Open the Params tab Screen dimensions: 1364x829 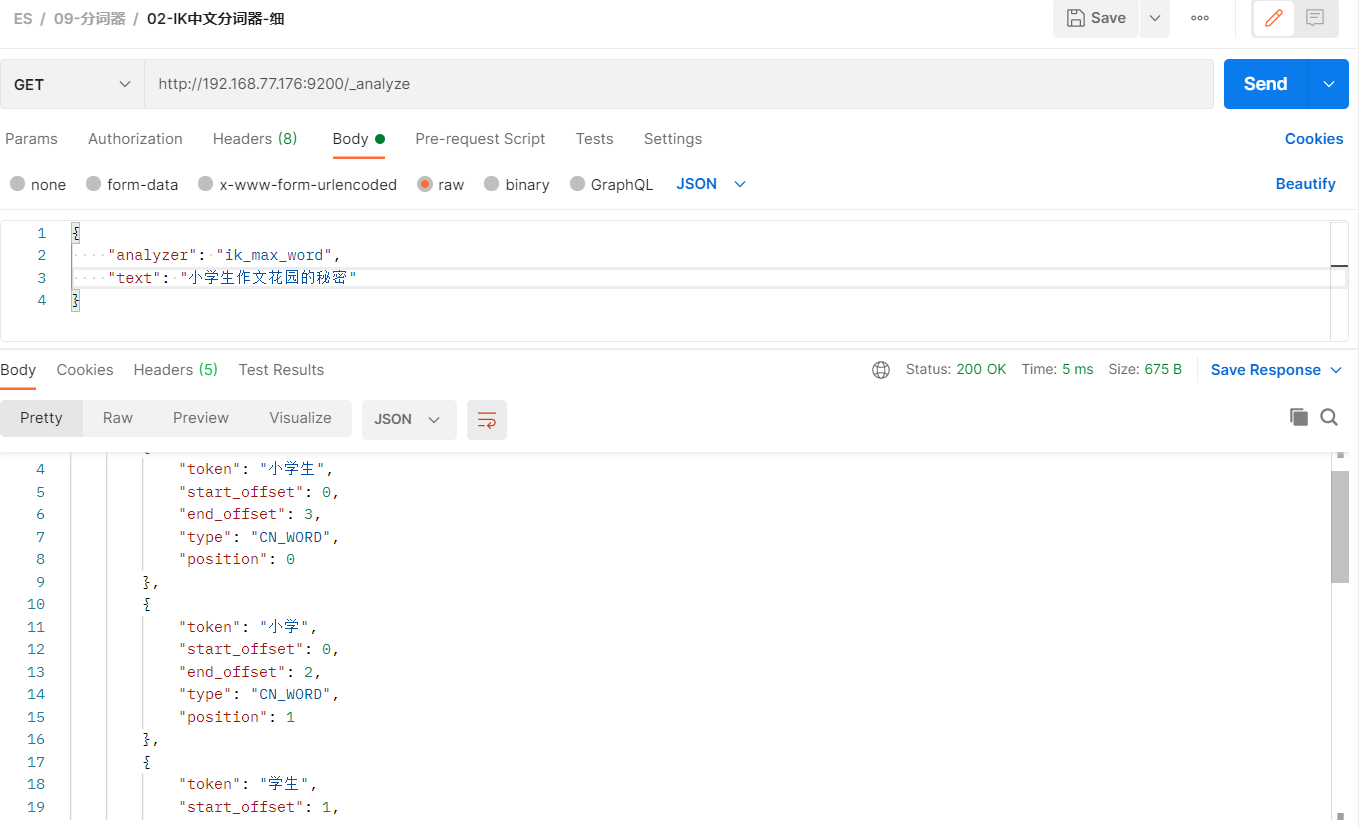tap(31, 139)
